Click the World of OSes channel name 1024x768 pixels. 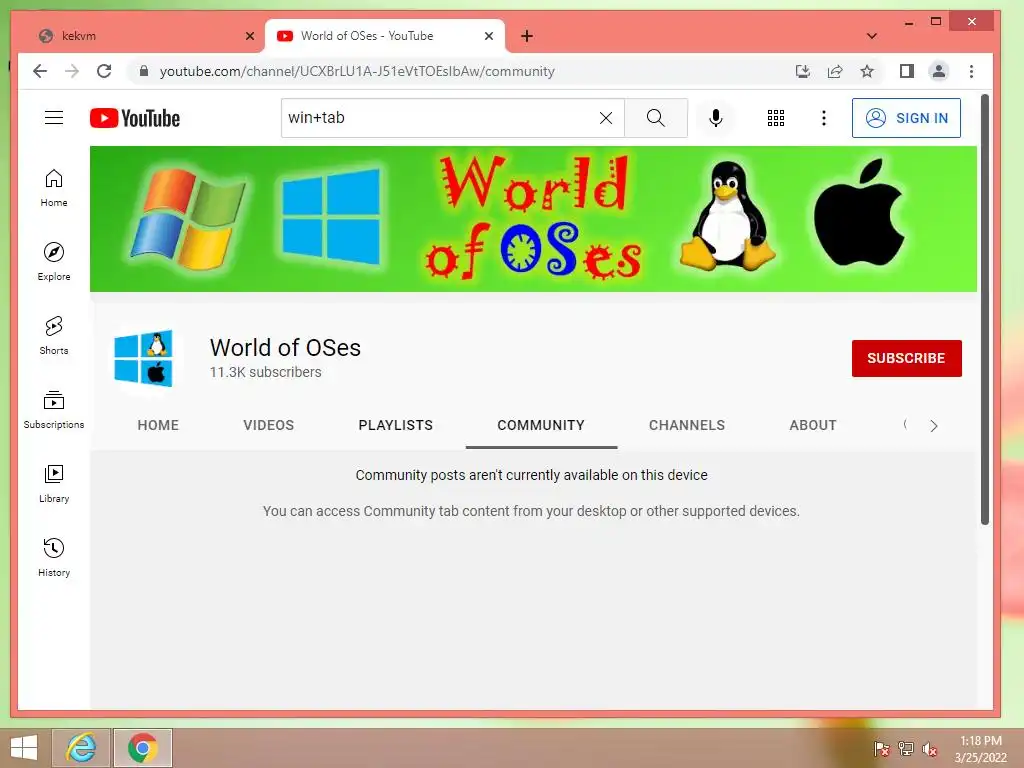(x=285, y=347)
